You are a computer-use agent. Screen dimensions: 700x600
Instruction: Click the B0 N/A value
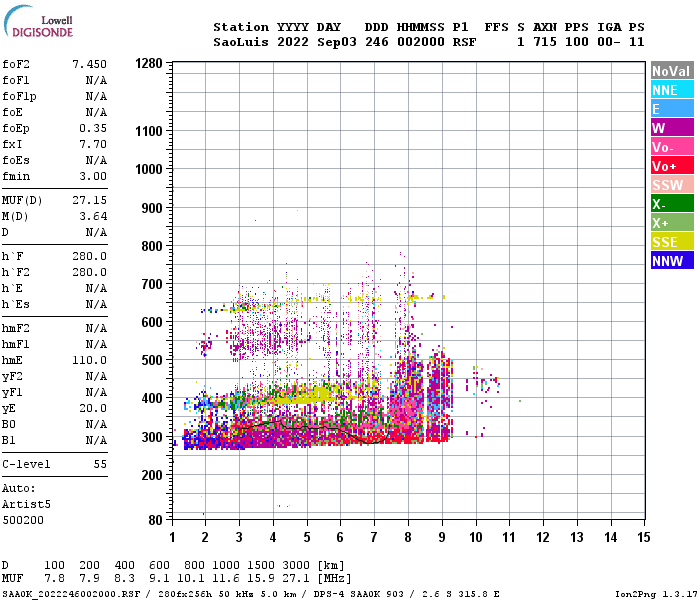(96, 424)
